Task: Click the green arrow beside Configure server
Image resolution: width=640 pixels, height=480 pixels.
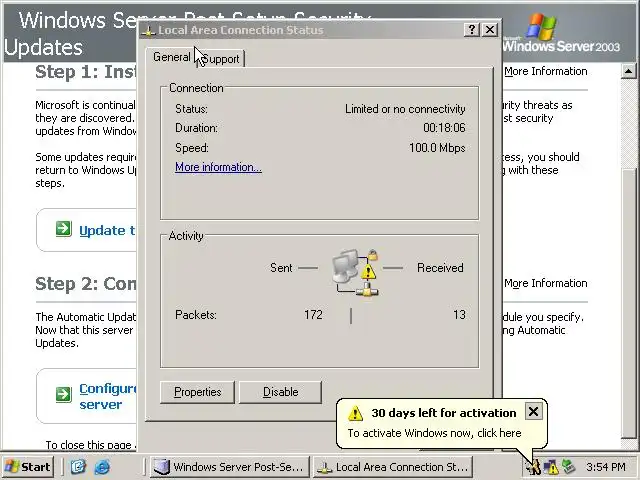Action: pos(64,394)
